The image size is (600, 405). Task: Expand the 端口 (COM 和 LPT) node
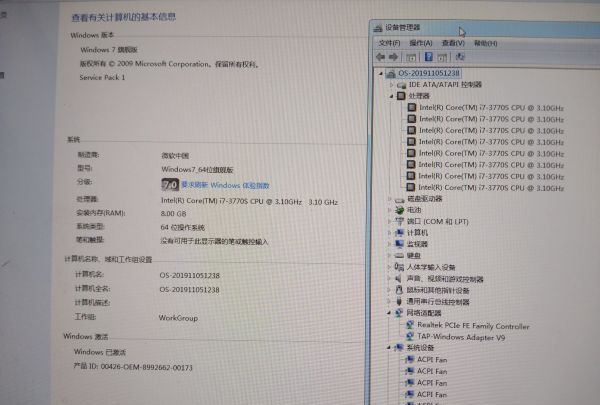[x=390, y=221]
